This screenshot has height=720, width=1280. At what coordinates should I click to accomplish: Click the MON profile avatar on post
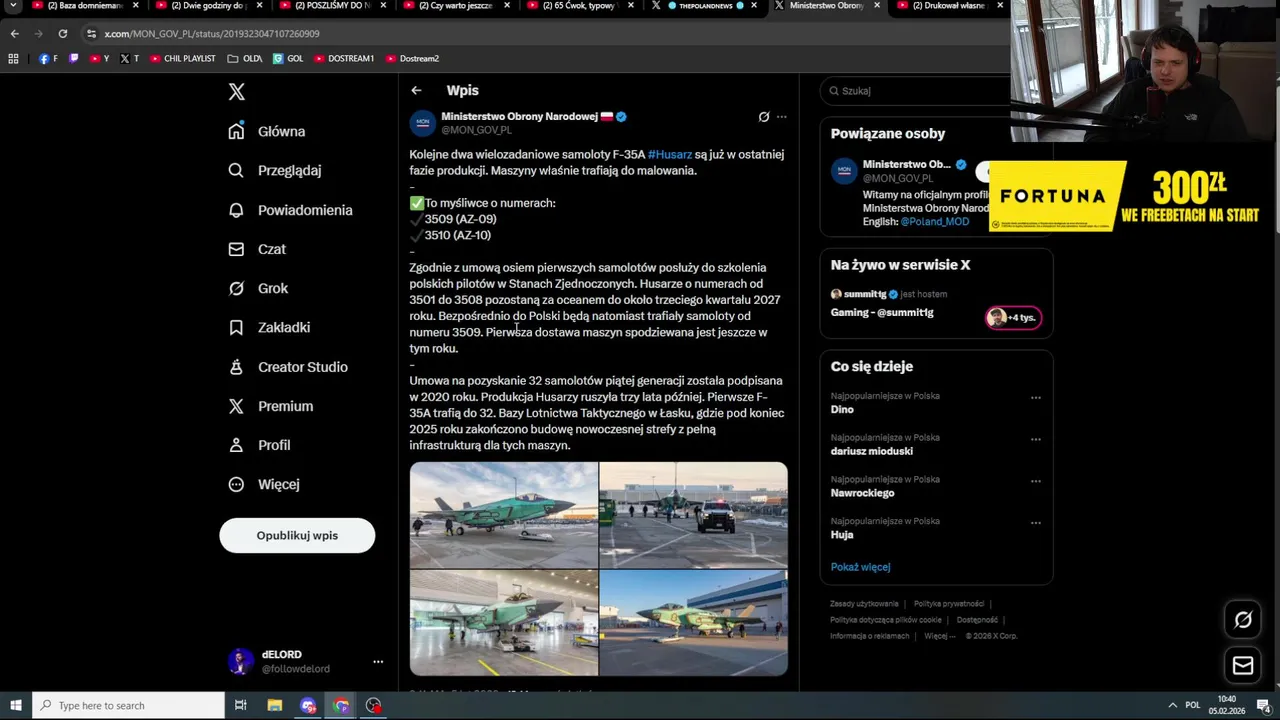[423, 123]
